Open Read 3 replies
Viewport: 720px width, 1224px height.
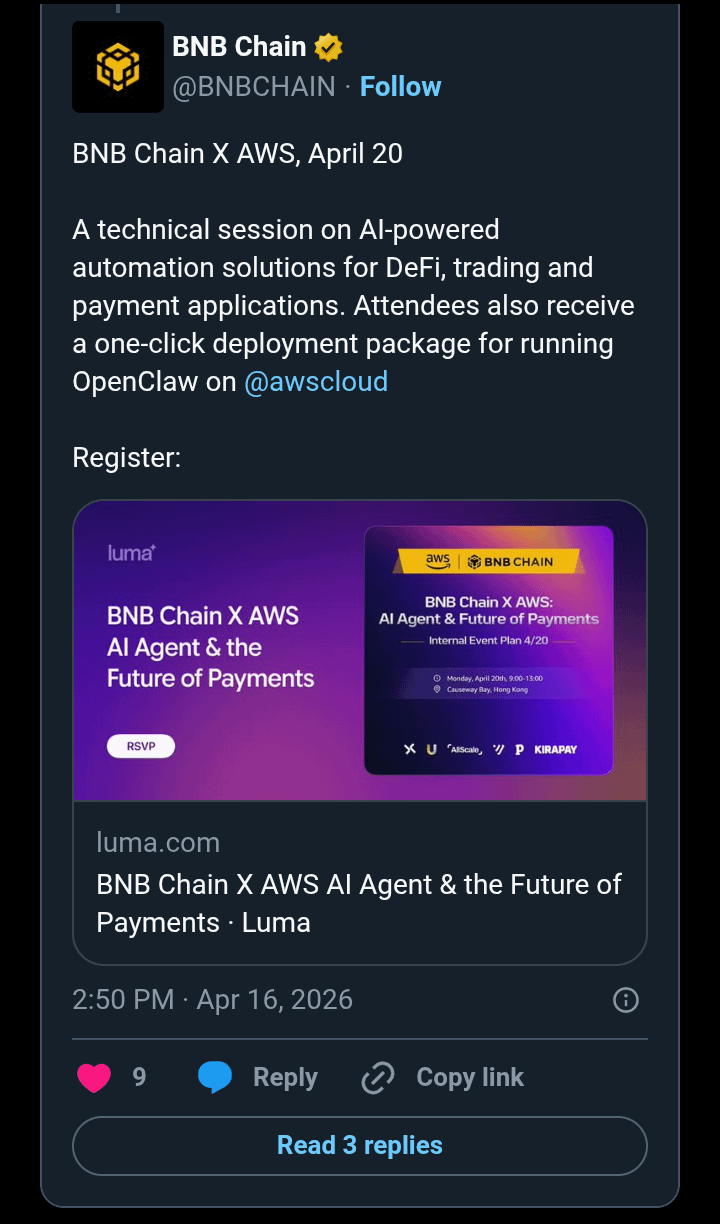[x=360, y=1146]
